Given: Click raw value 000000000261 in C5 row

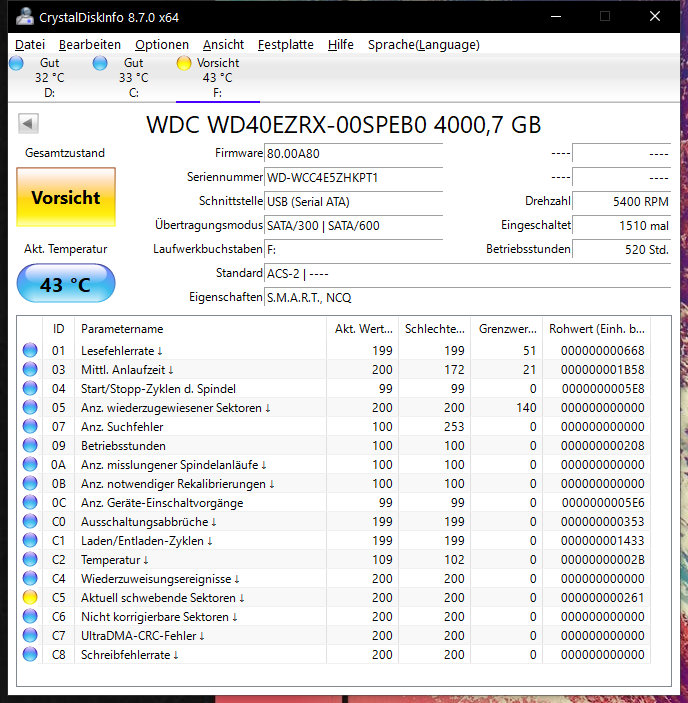Looking at the screenshot, I should pos(602,598).
